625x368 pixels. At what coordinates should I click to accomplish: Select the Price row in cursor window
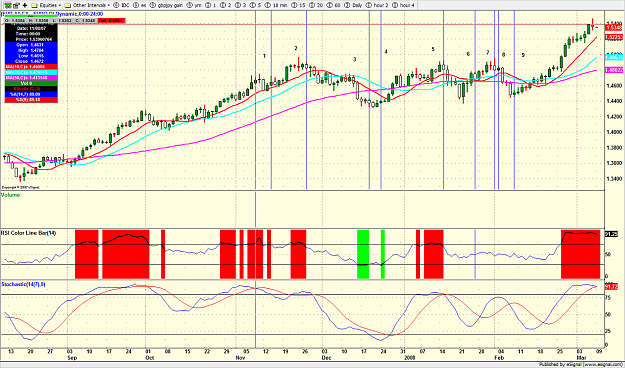tap(31, 39)
